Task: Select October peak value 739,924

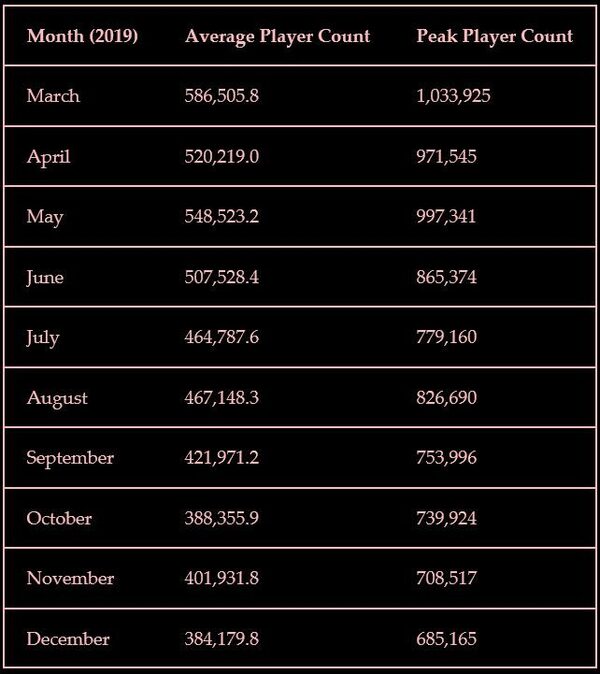Action: pyautogui.click(x=446, y=518)
